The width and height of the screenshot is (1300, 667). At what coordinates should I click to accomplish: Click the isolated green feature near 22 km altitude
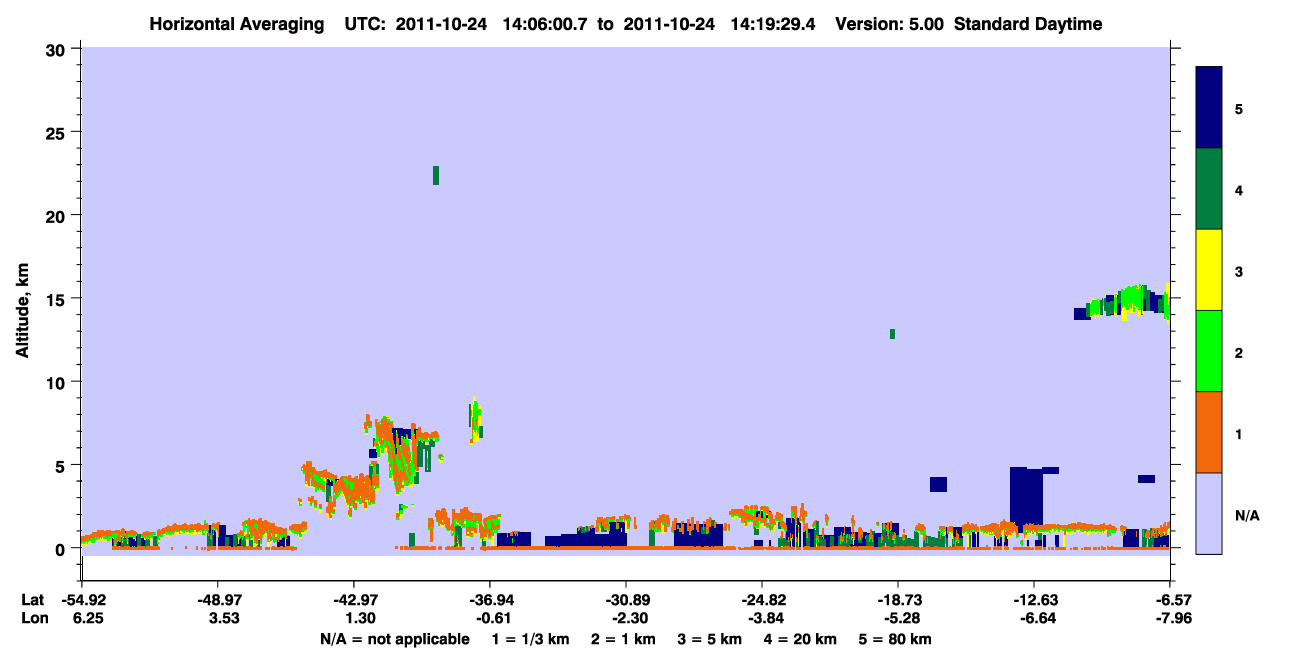click(x=436, y=175)
